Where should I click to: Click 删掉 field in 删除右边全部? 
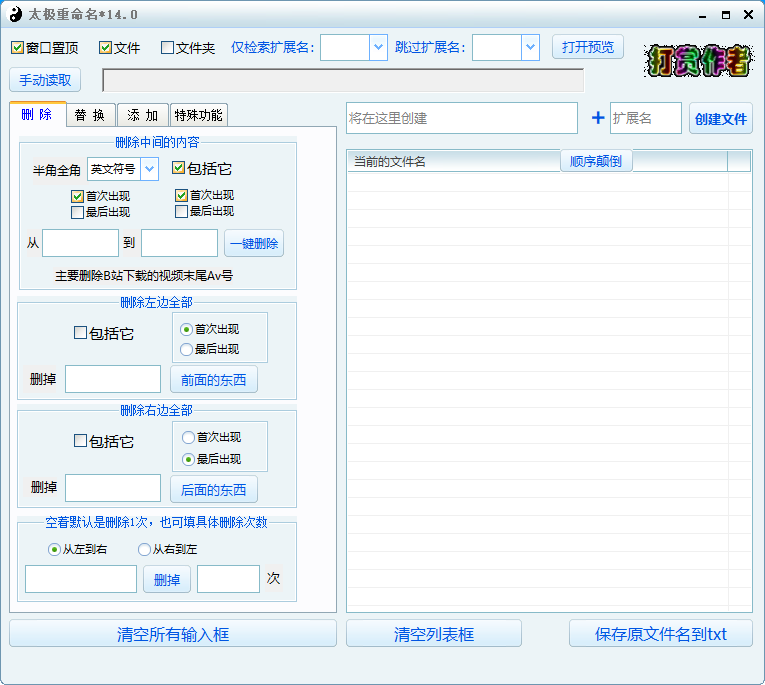[113, 488]
